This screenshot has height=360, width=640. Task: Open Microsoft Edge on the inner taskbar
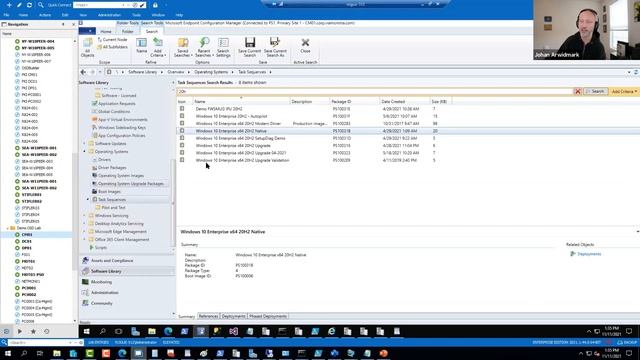[x=168, y=331]
